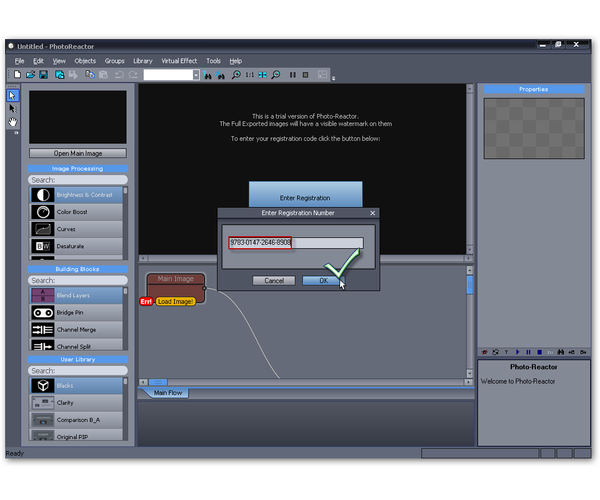Click the cyan Save As toolbar icon
Viewport: 600px width, 500px height.
[x=59, y=75]
